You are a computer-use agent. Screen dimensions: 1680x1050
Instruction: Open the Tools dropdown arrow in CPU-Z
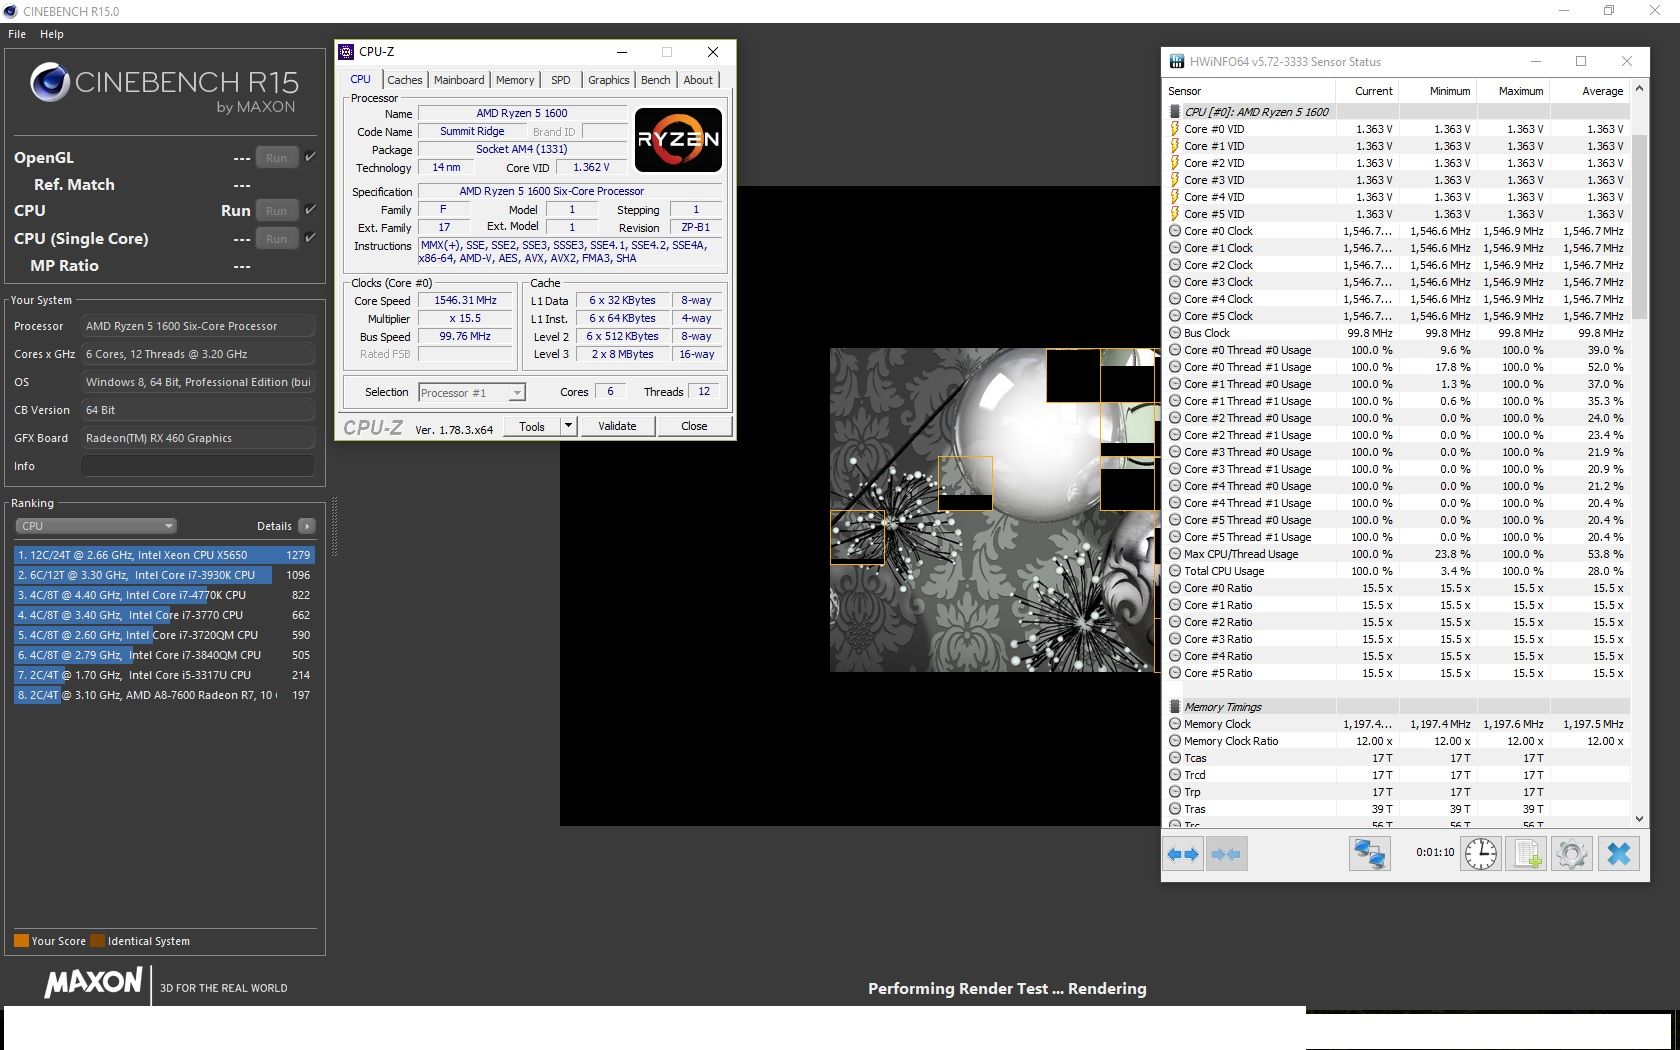coord(568,426)
